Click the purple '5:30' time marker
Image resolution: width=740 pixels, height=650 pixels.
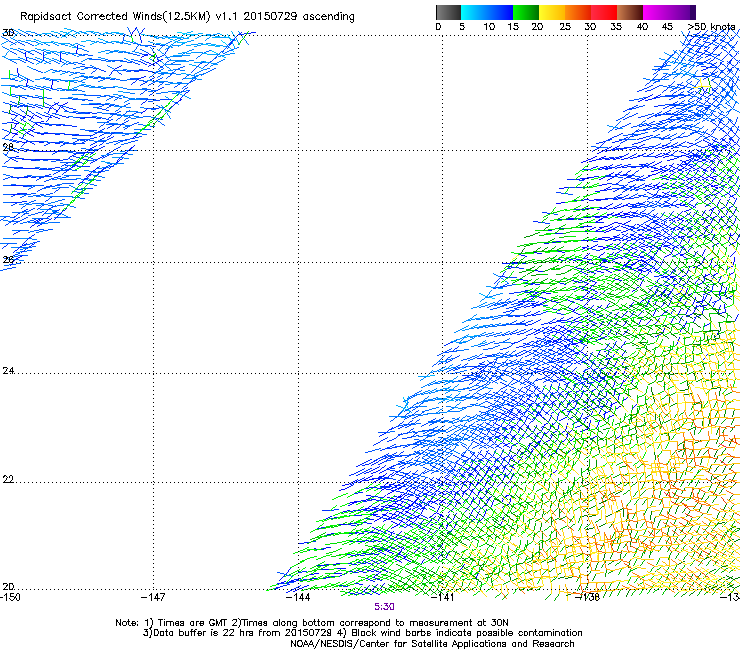click(384, 607)
